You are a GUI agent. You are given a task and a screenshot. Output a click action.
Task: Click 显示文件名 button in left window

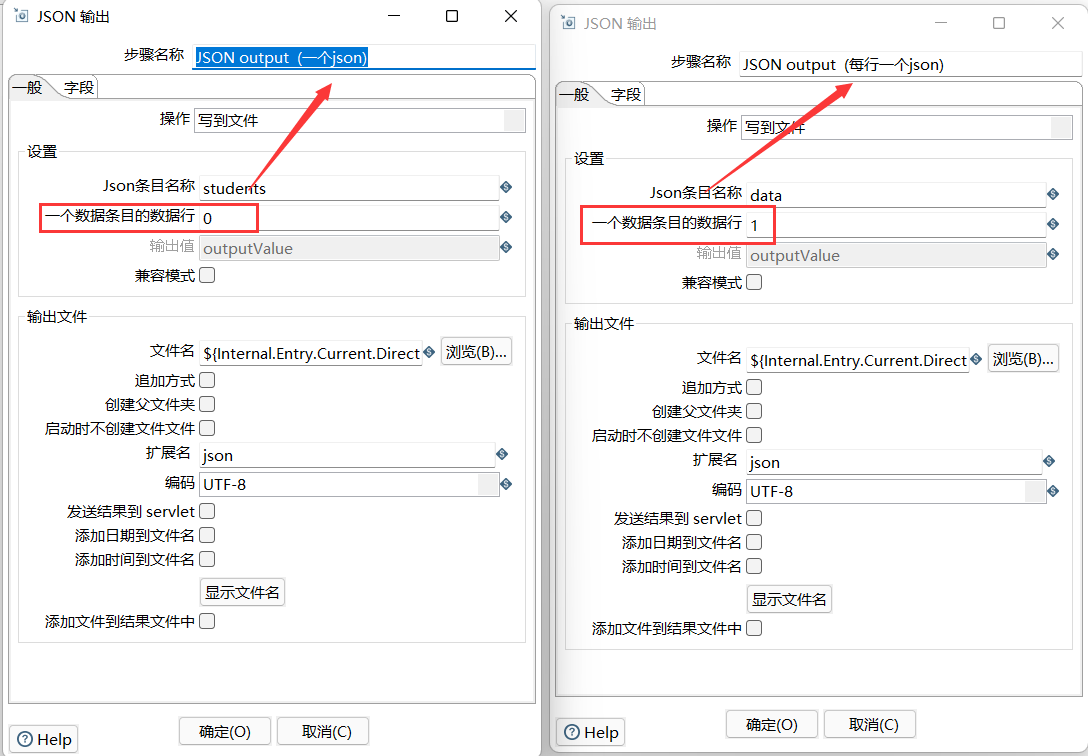[242, 592]
